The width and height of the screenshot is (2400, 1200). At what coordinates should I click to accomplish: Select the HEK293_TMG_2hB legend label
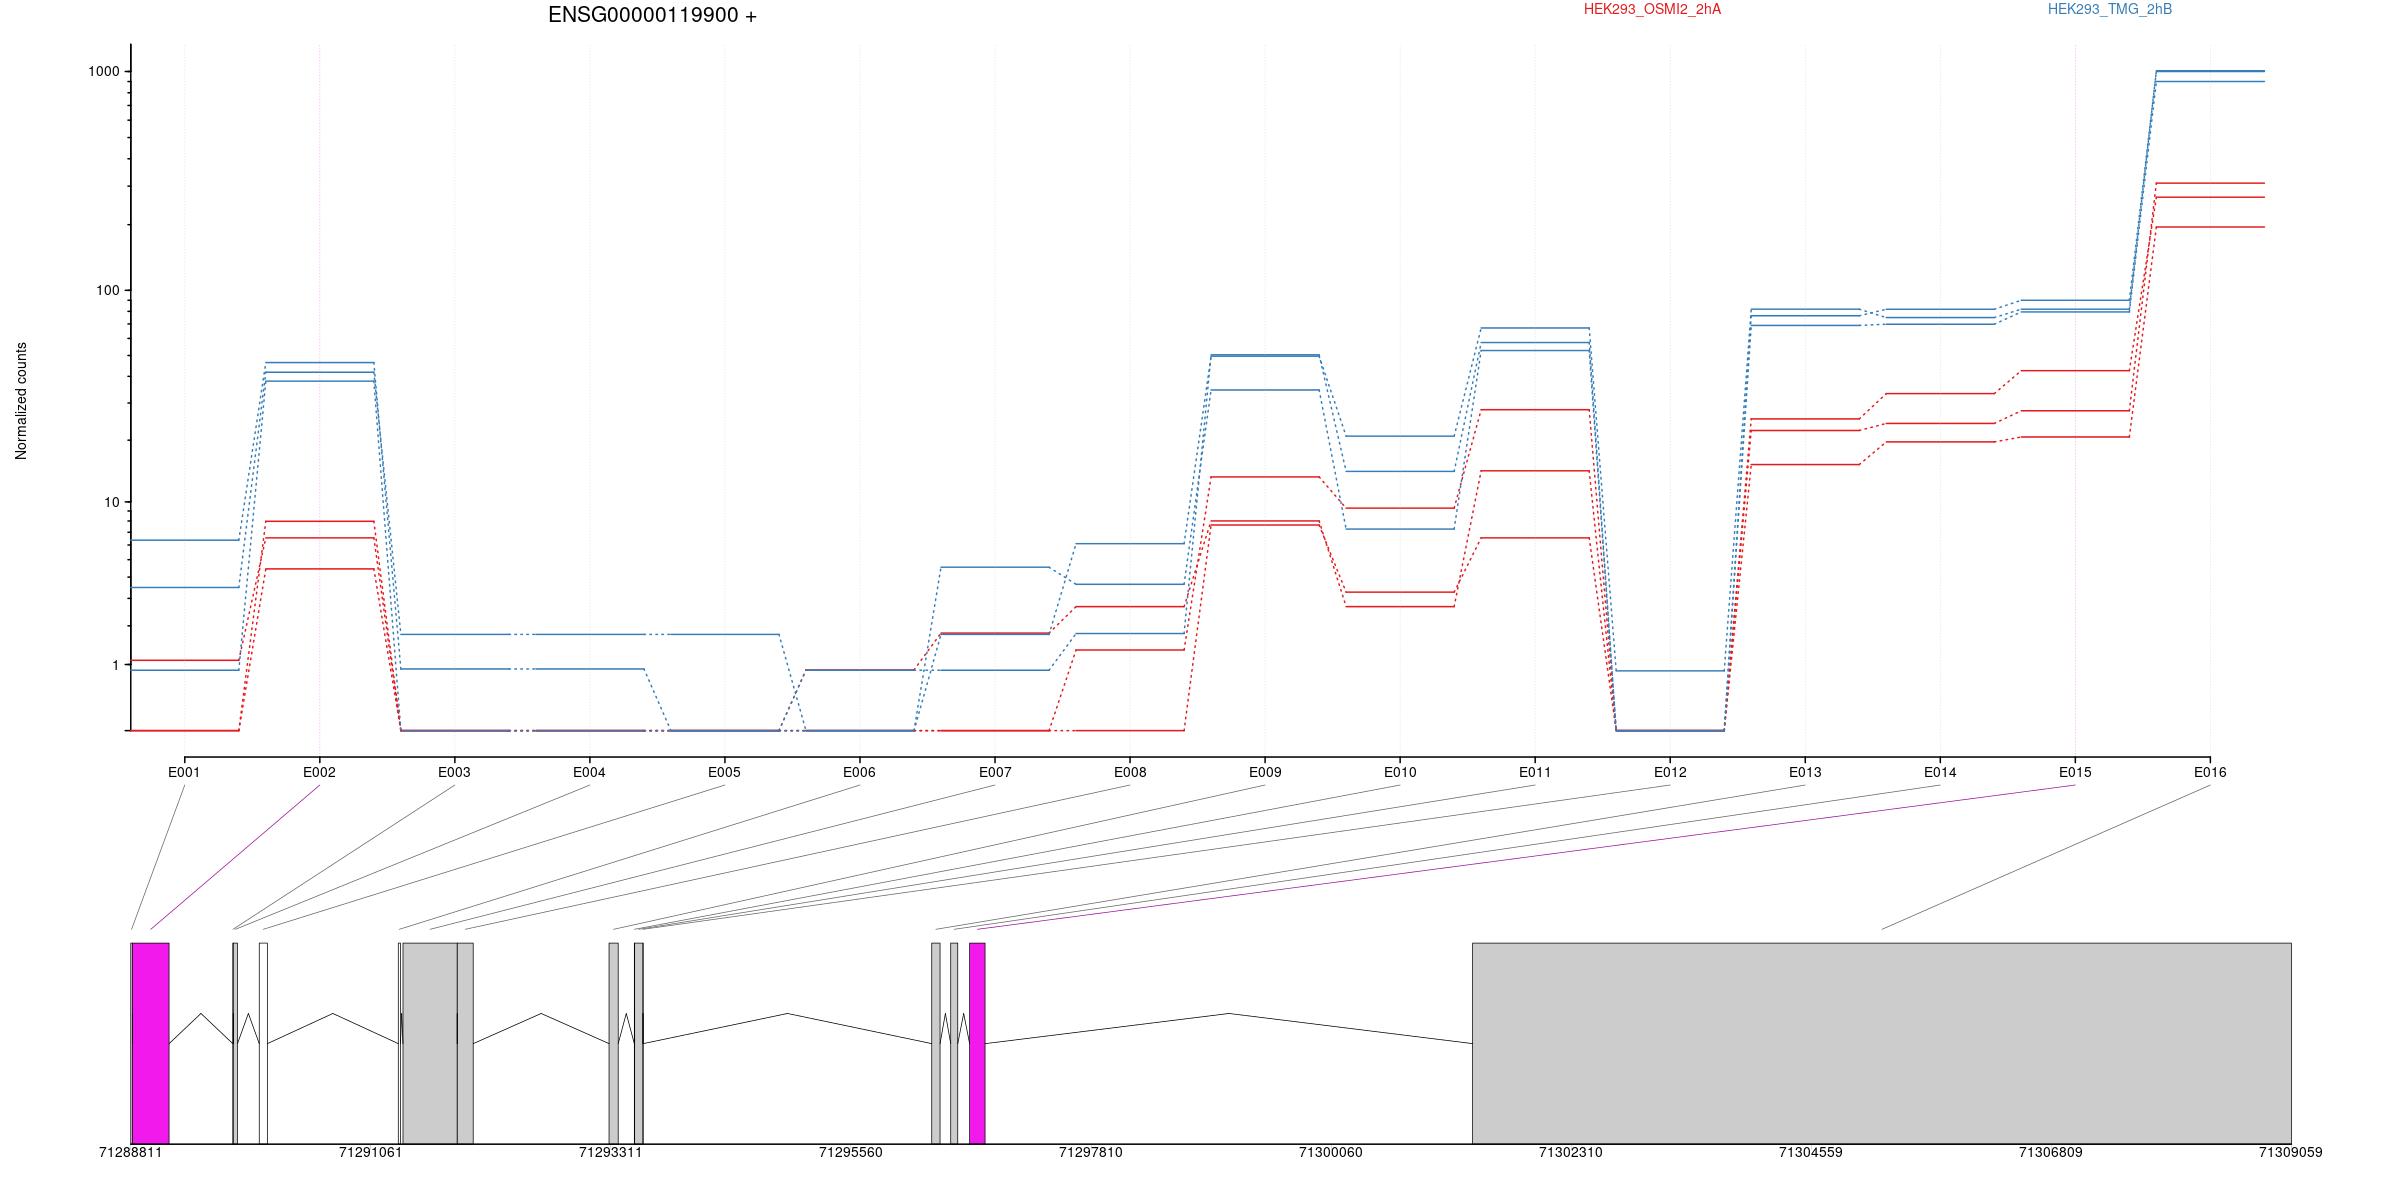coord(2110,9)
